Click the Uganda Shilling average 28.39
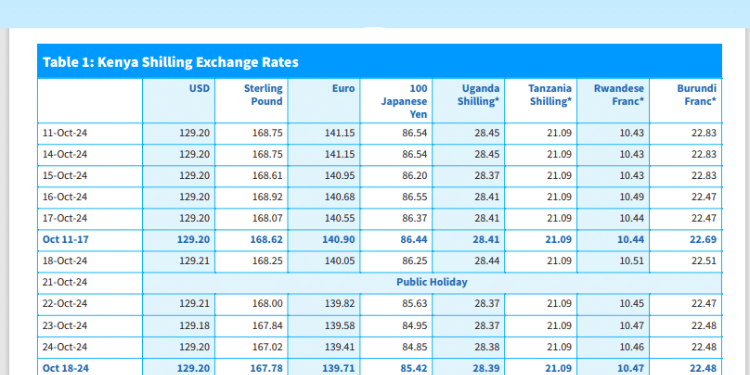 (486, 368)
